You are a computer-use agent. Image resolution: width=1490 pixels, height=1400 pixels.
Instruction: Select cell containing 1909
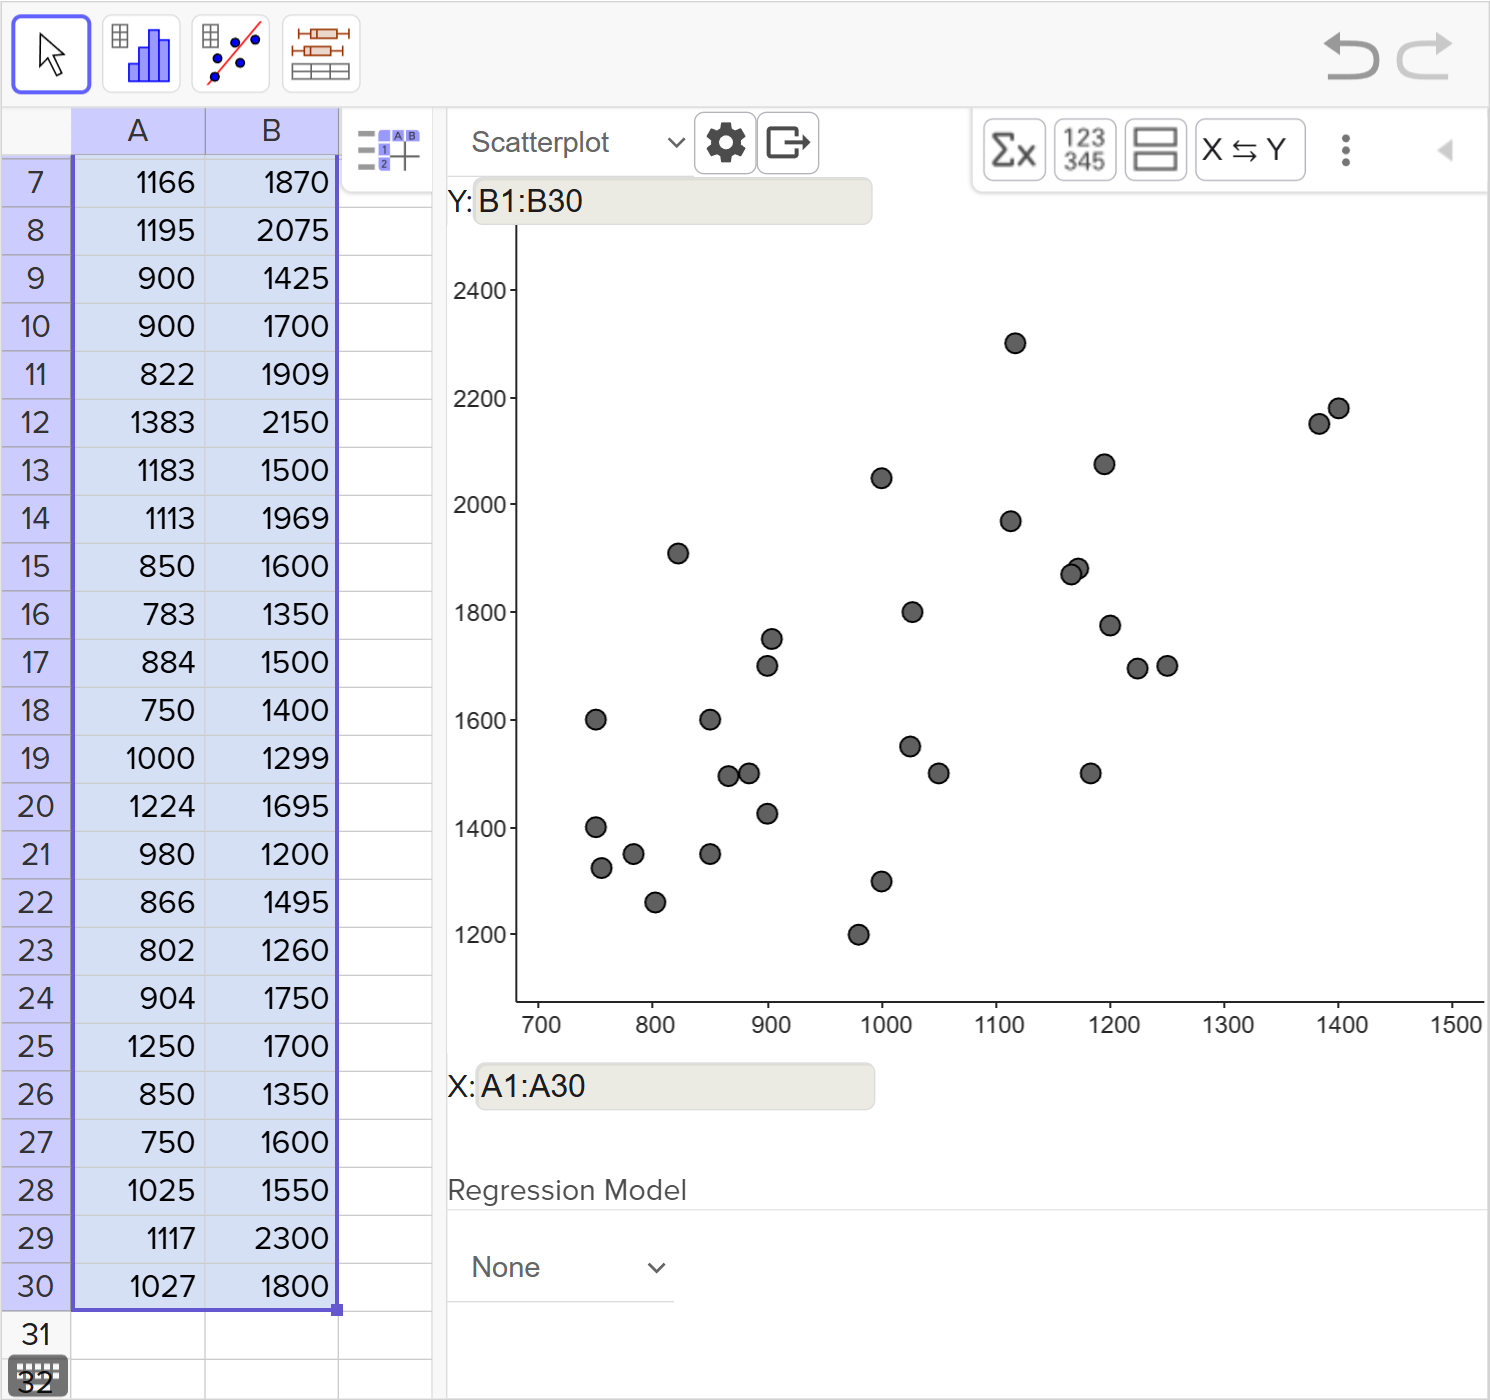pyautogui.click(x=271, y=375)
